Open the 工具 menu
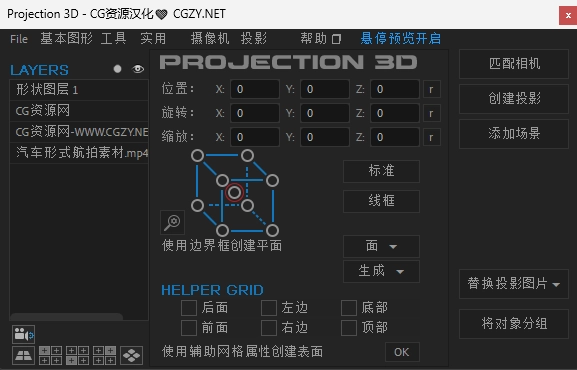Image resolution: width=577 pixels, height=370 pixels. click(113, 38)
